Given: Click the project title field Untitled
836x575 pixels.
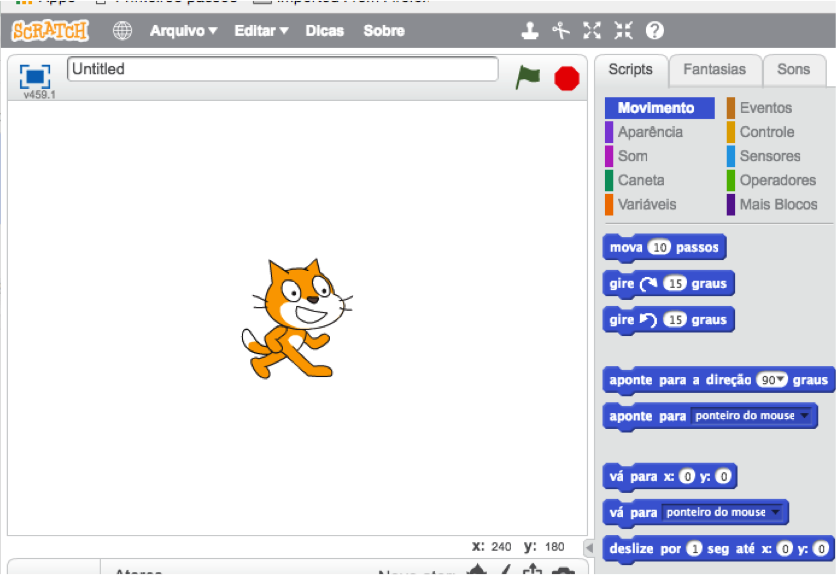Looking at the screenshot, I should click(x=283, y=69).
